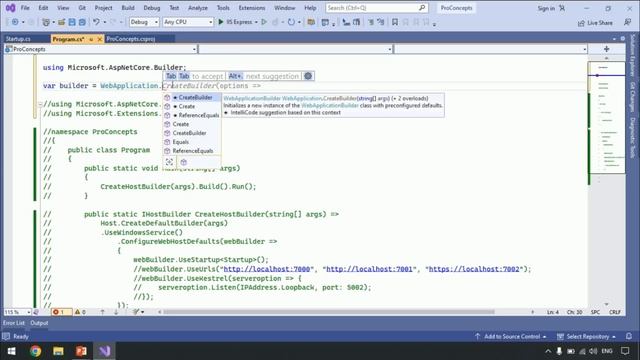Screen dimensions: 640x360
Task: Toggle the IntelliSense expand scope icon
Action: coord(169,162)
